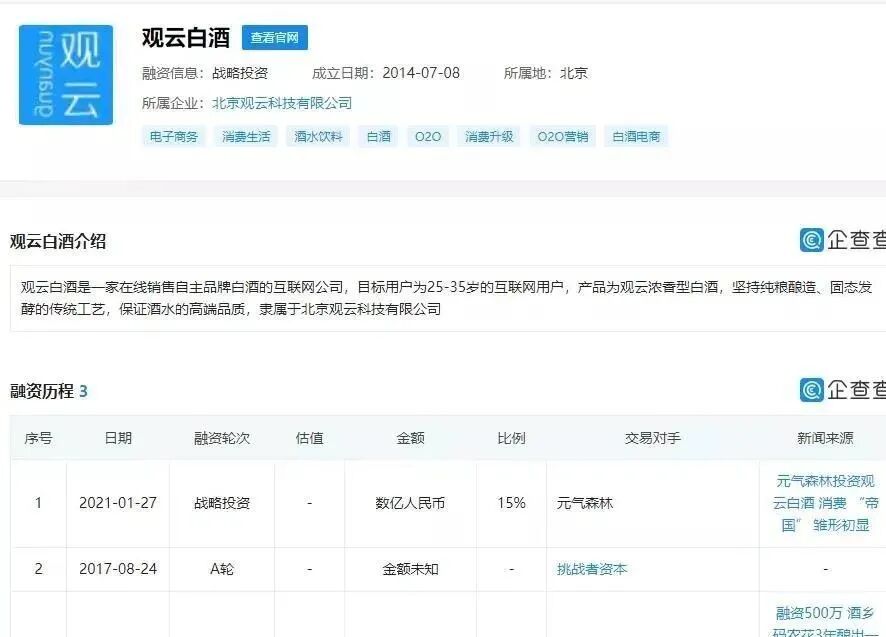This screenshot has height=637, width=886.
Task: Click the 2017-08-24 date cell
Action: coord(118,569)
